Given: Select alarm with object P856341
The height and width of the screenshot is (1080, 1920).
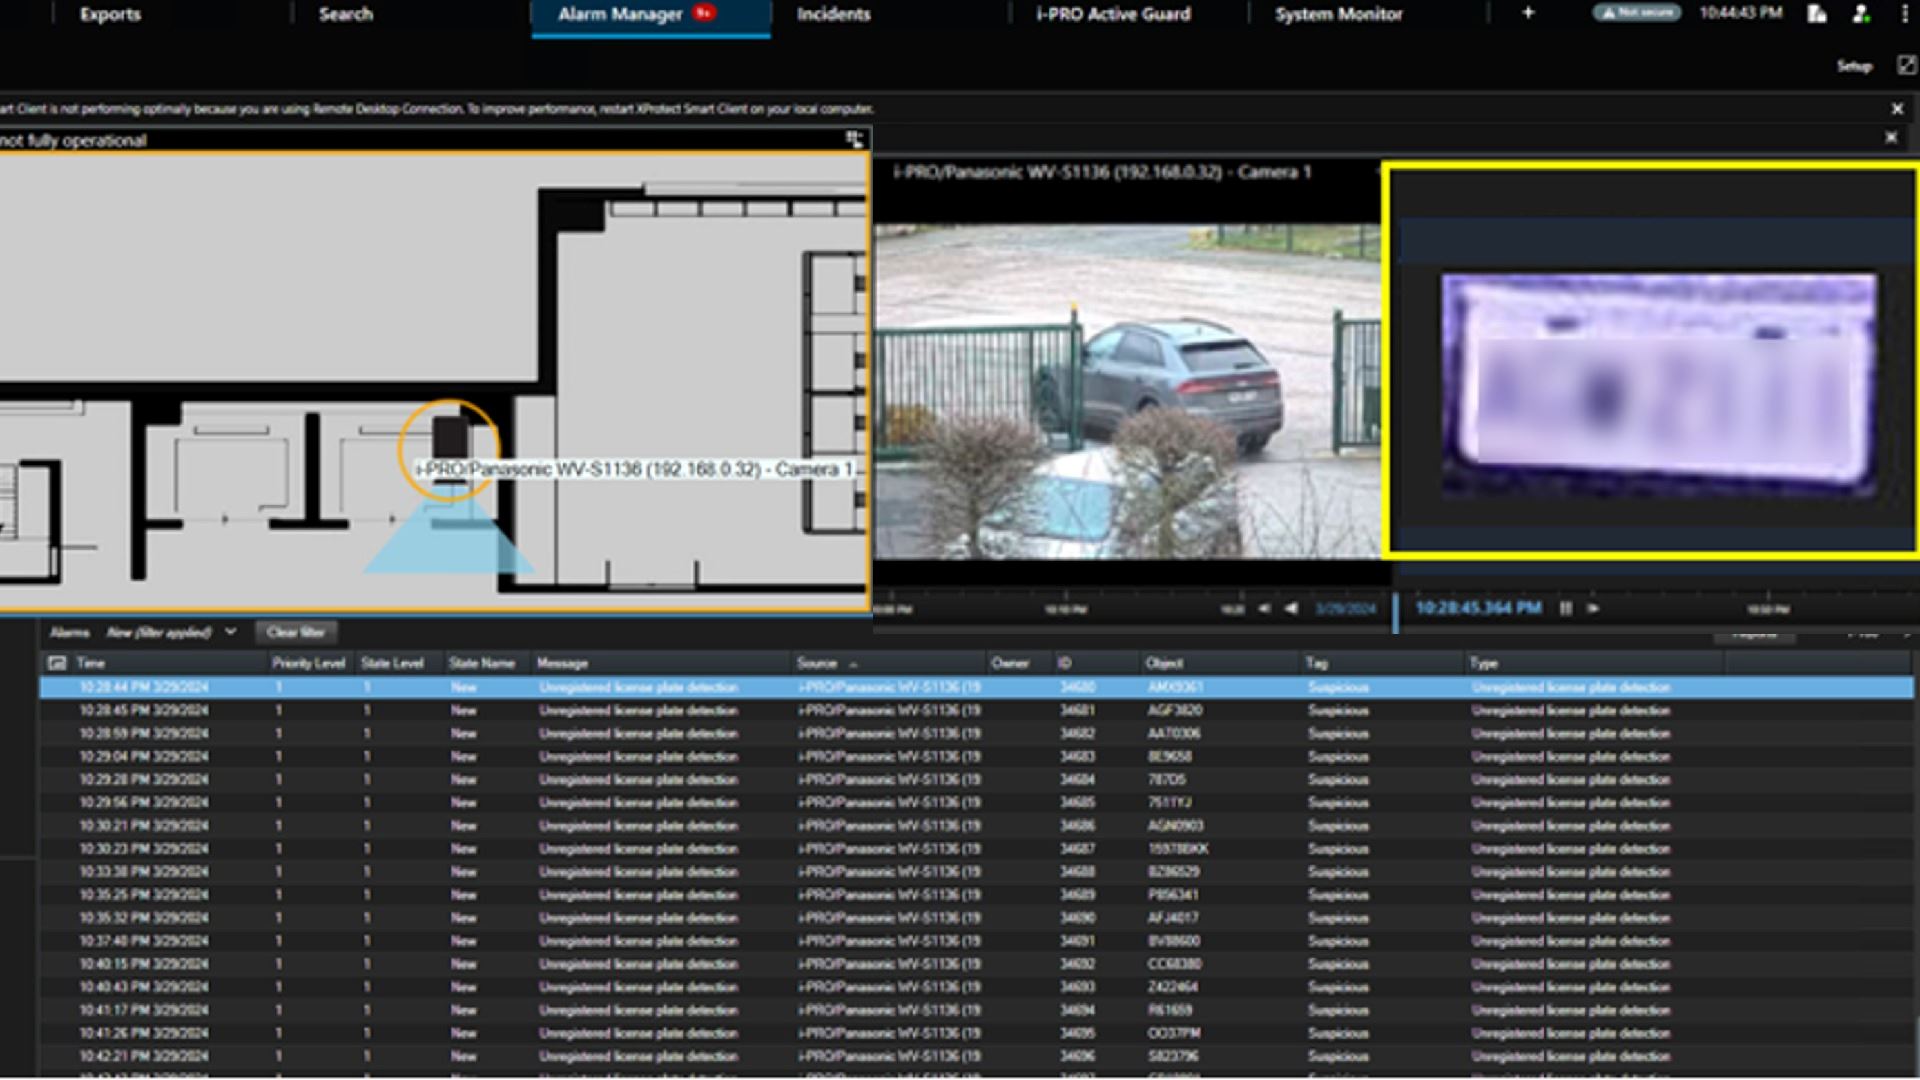Looking at the screenshot, I should point(977,895).
